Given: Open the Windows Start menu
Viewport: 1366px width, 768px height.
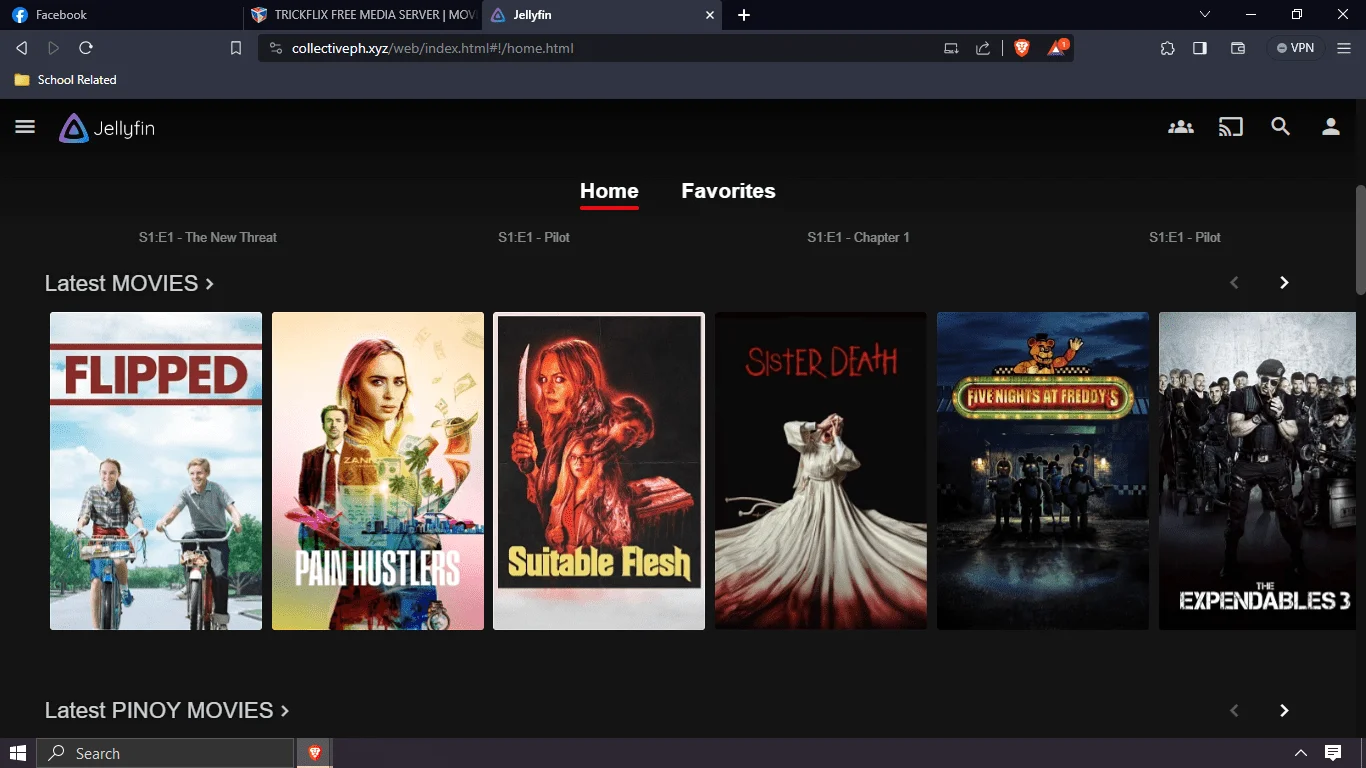Looking at the screenshot, I should [x=17, y=753].
